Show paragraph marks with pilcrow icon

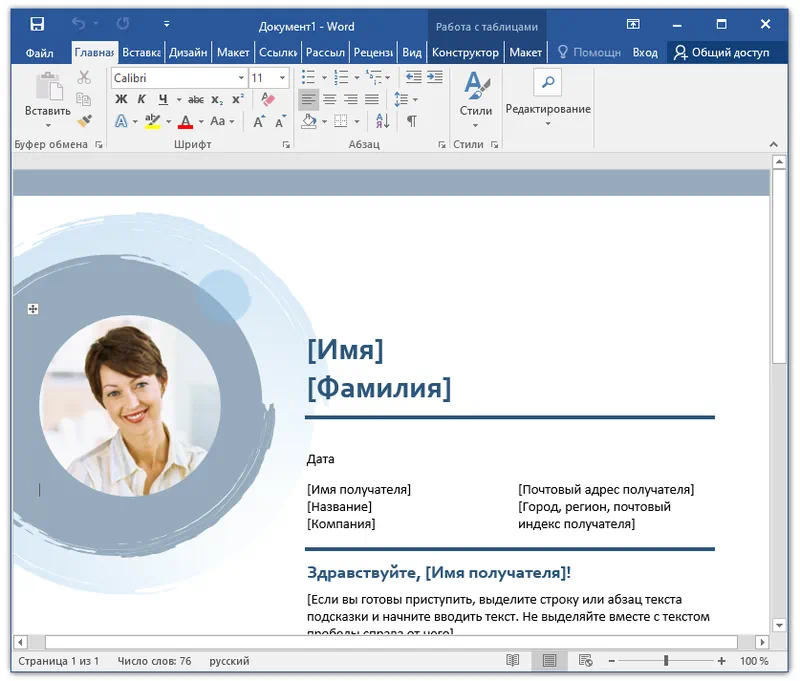(x=411, y=121)
